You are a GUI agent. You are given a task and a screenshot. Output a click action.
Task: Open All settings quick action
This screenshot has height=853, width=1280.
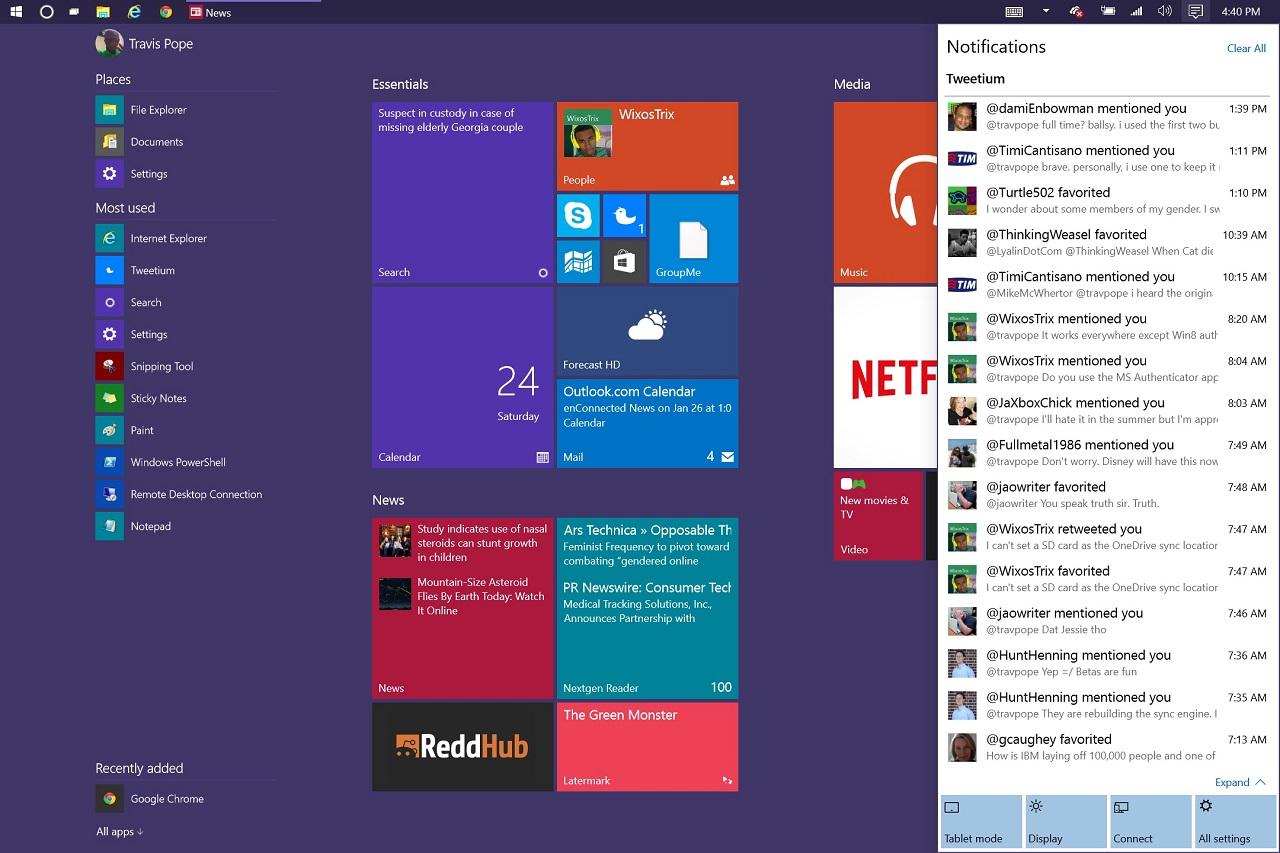coord(1236,821)
